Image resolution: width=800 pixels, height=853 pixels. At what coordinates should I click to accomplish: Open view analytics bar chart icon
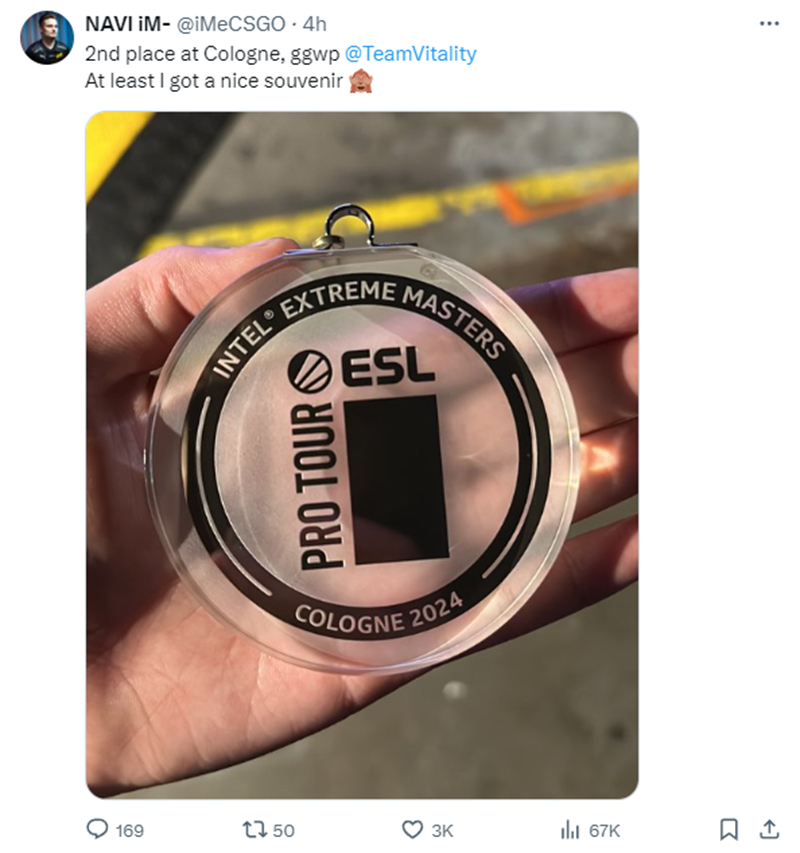569,830
